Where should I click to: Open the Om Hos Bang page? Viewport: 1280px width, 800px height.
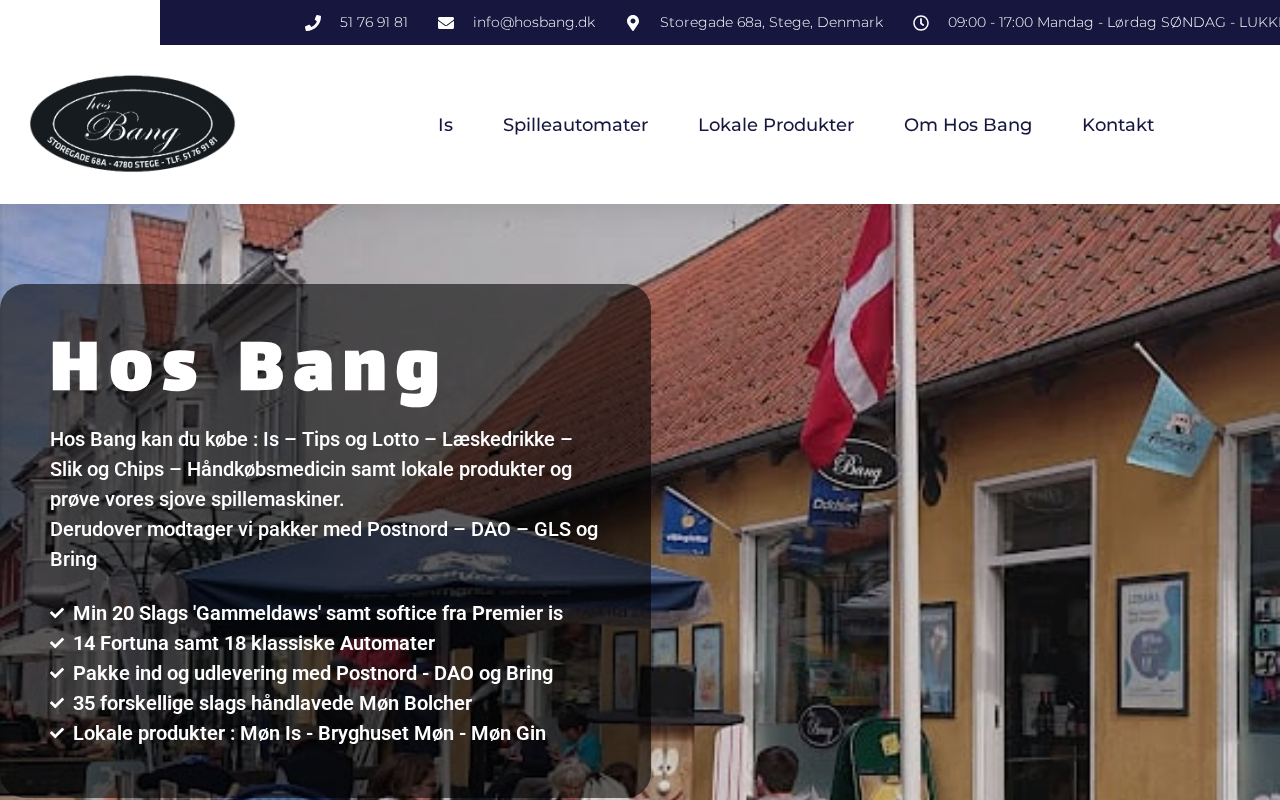coord(968,125)
